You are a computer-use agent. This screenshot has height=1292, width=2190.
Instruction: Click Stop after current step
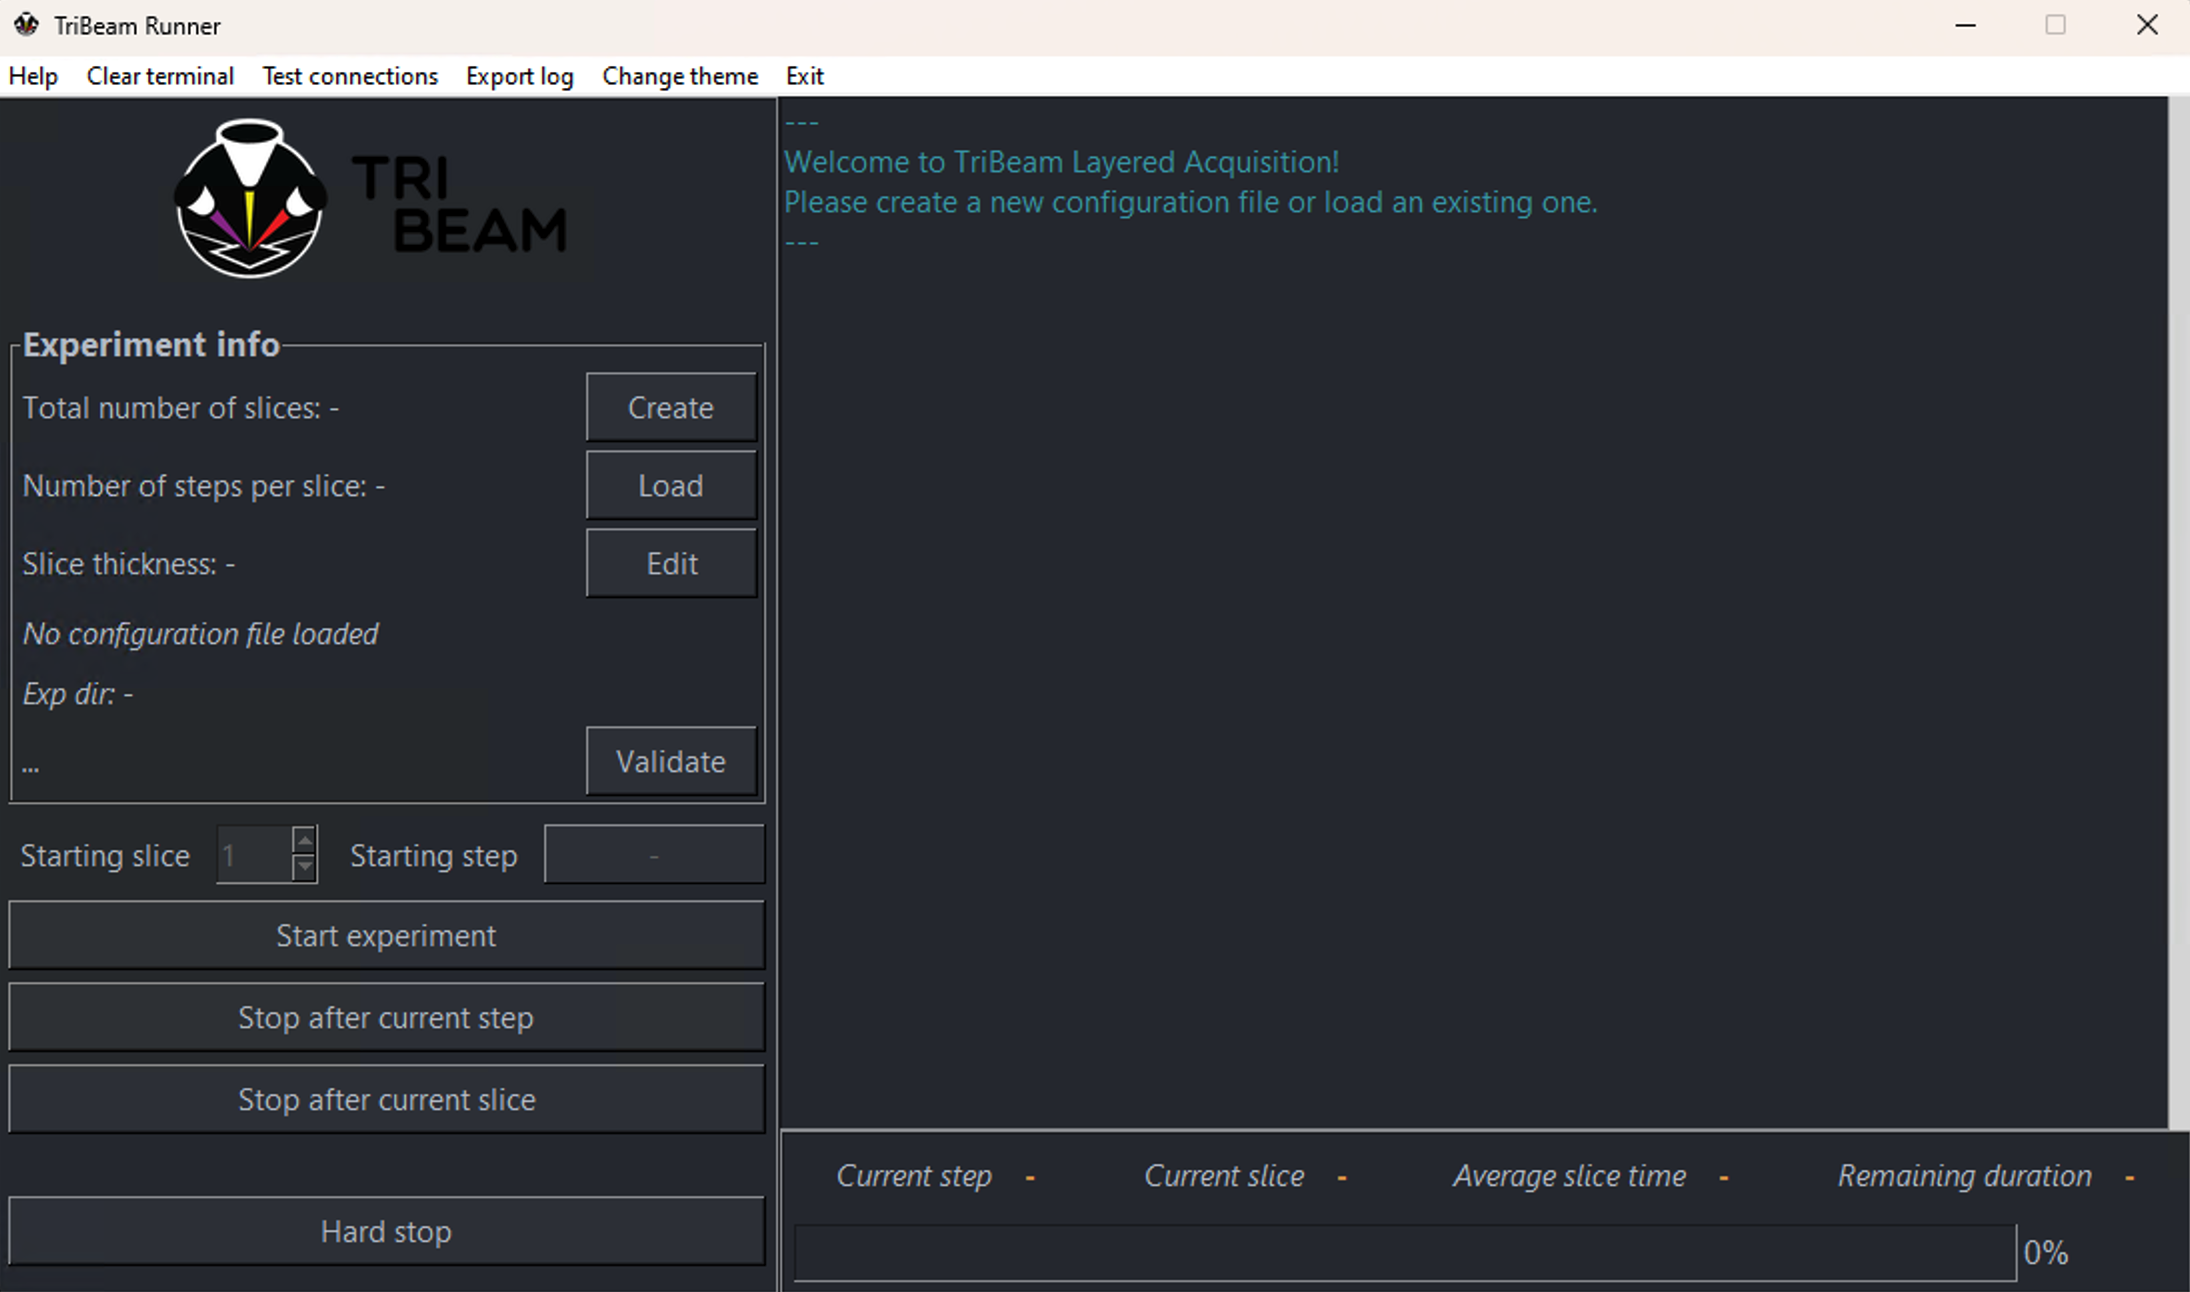(386, 1017)
